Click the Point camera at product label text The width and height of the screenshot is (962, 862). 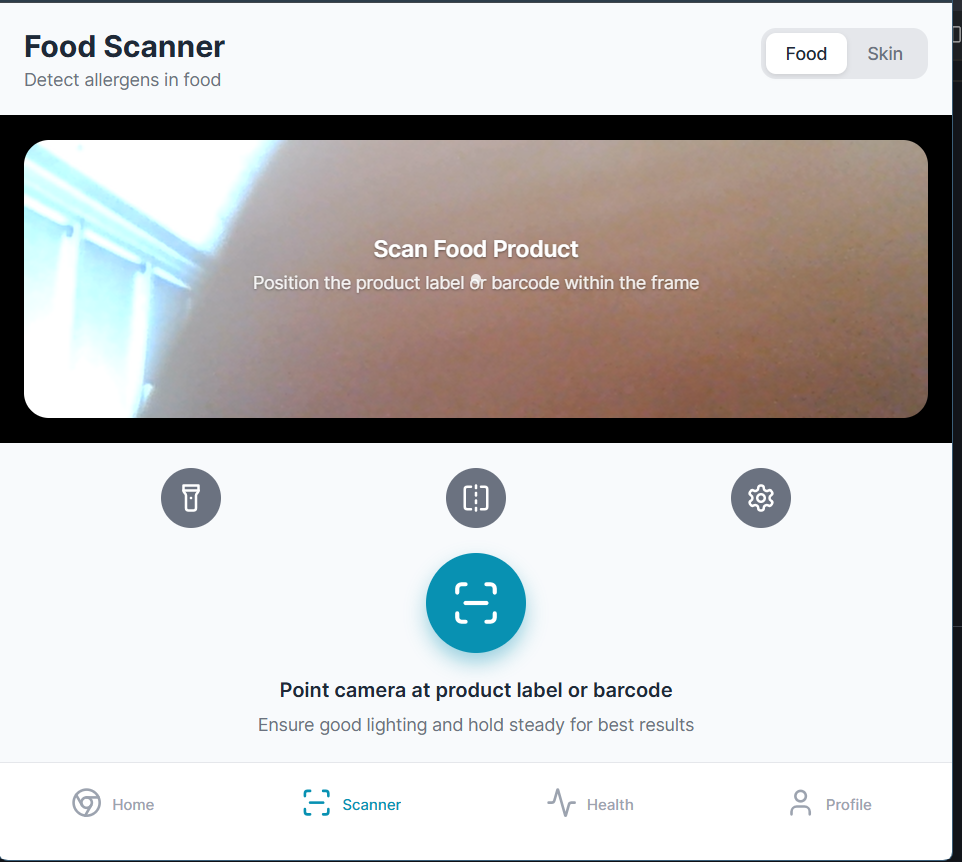point(475,690)
